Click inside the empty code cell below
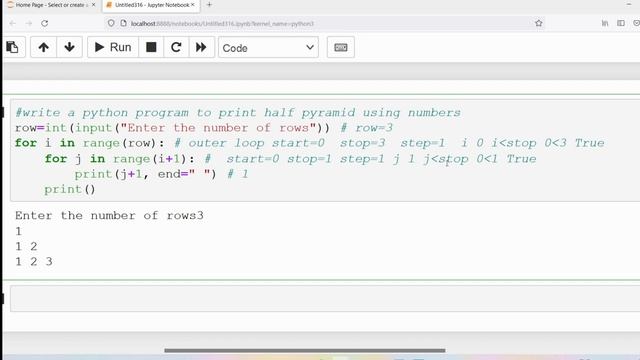This screenshot has width=640, height=360. (x=325, y=298)
